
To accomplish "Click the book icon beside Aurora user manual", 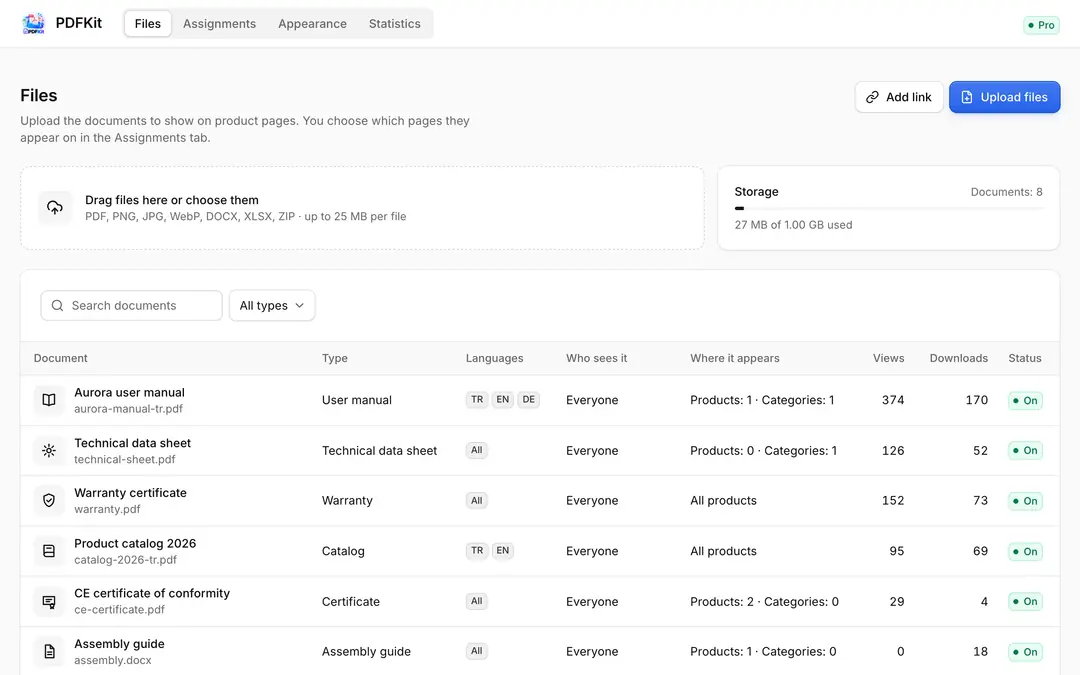I will [49, 400].
